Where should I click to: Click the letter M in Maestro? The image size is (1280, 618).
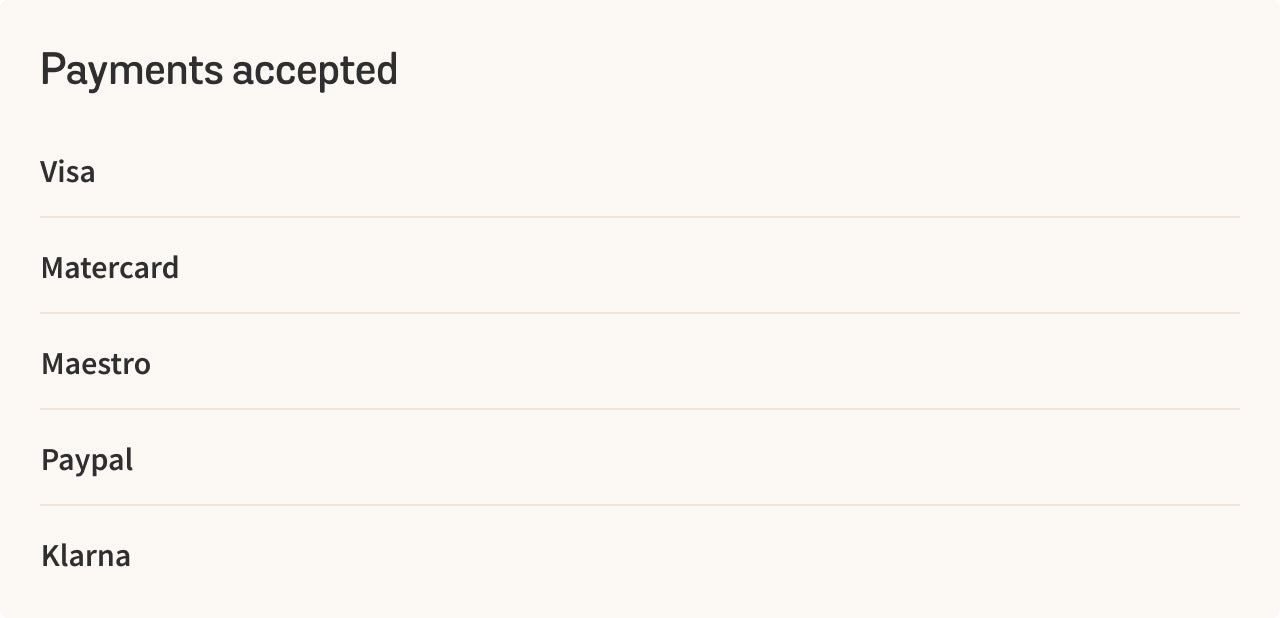tap(53, 364)
